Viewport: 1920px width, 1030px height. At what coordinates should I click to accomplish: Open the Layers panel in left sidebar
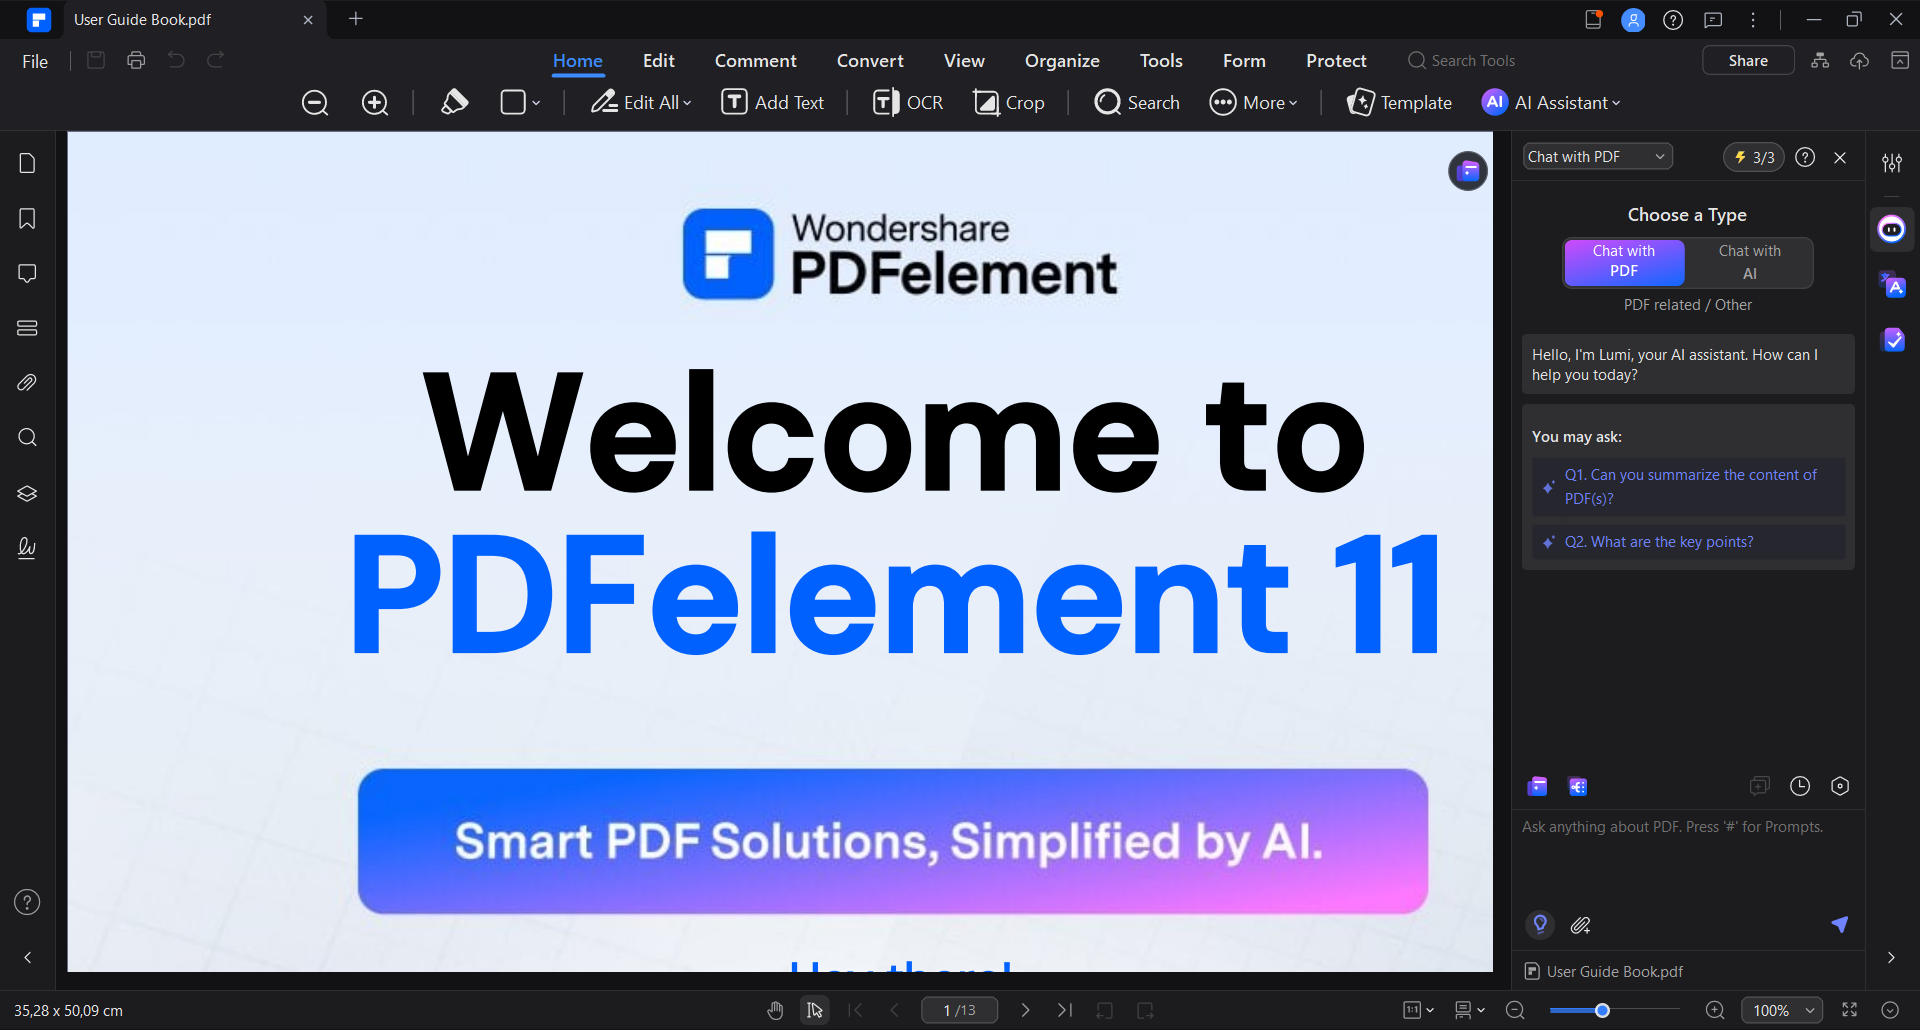(x=27, y=493)
